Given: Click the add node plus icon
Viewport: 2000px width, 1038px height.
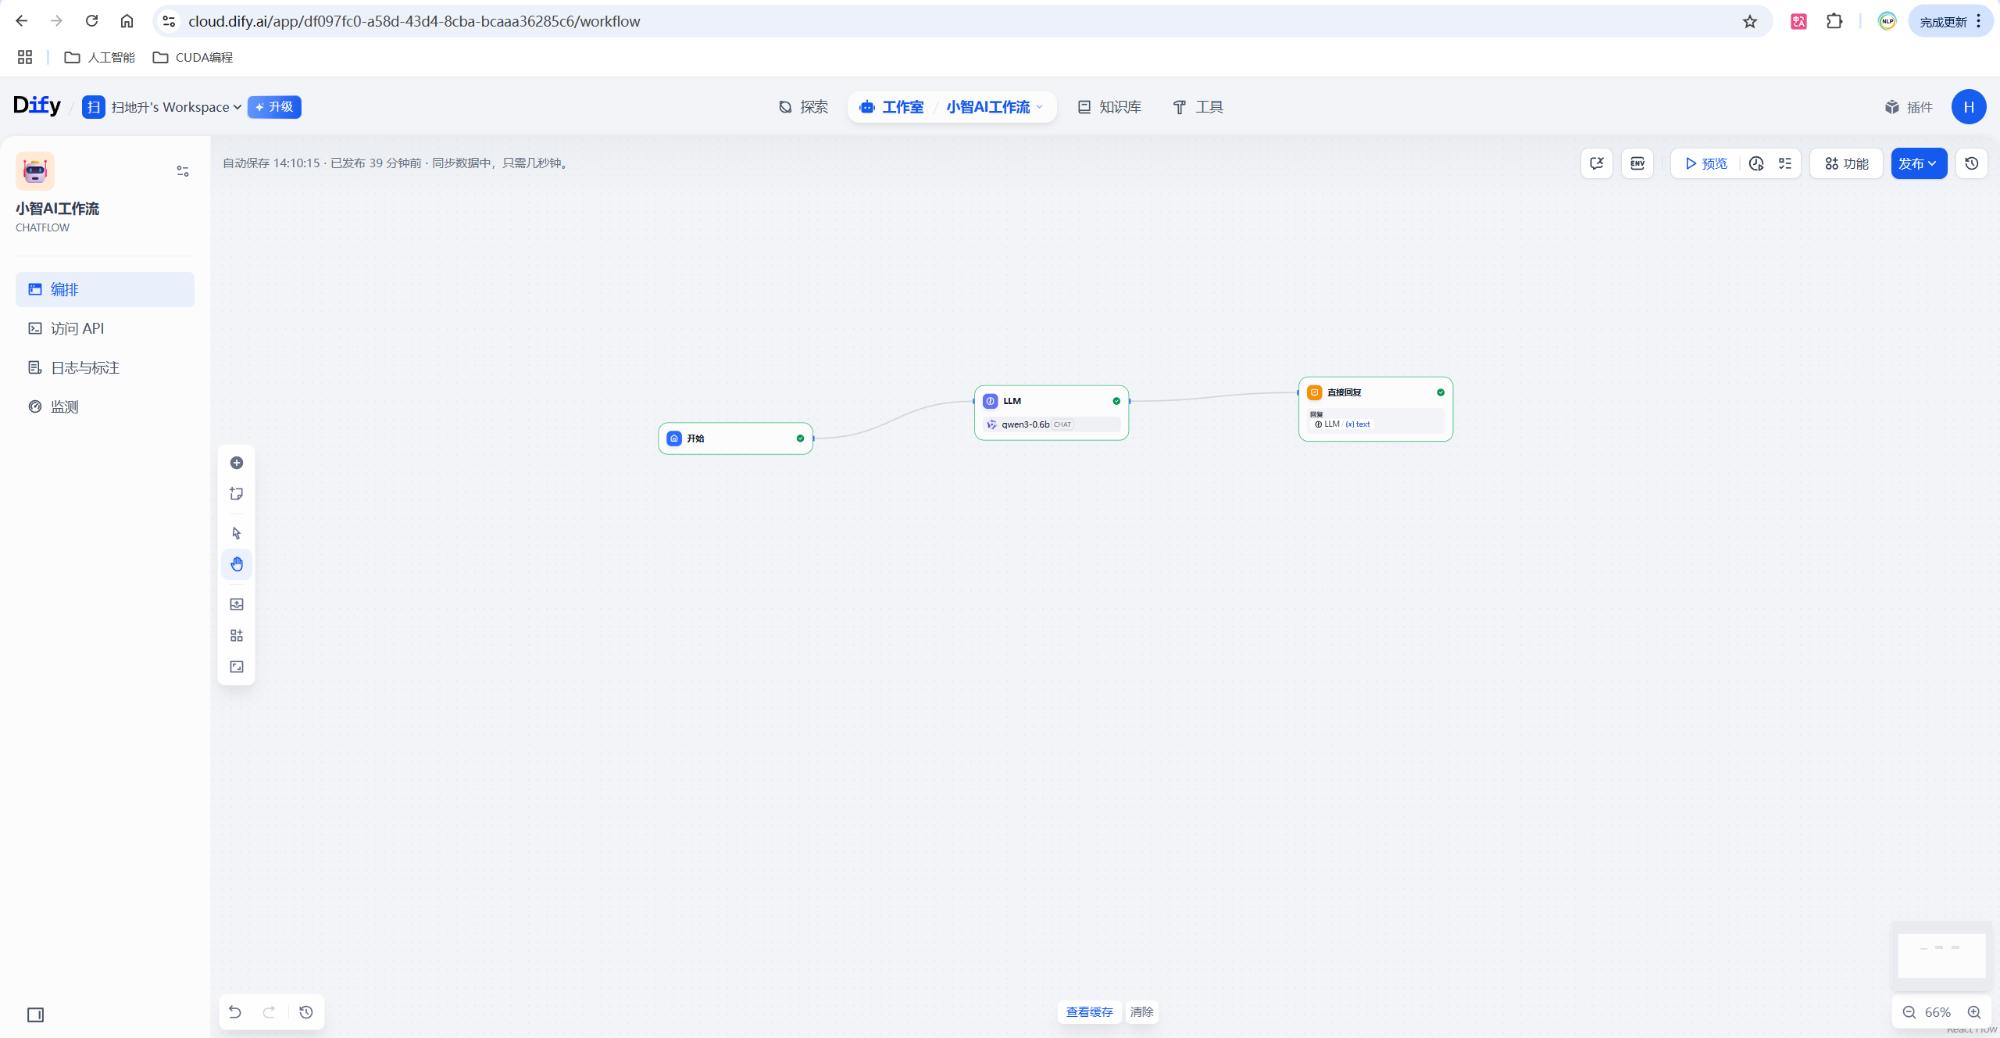Looking at the screenshot, I should 237,463.
